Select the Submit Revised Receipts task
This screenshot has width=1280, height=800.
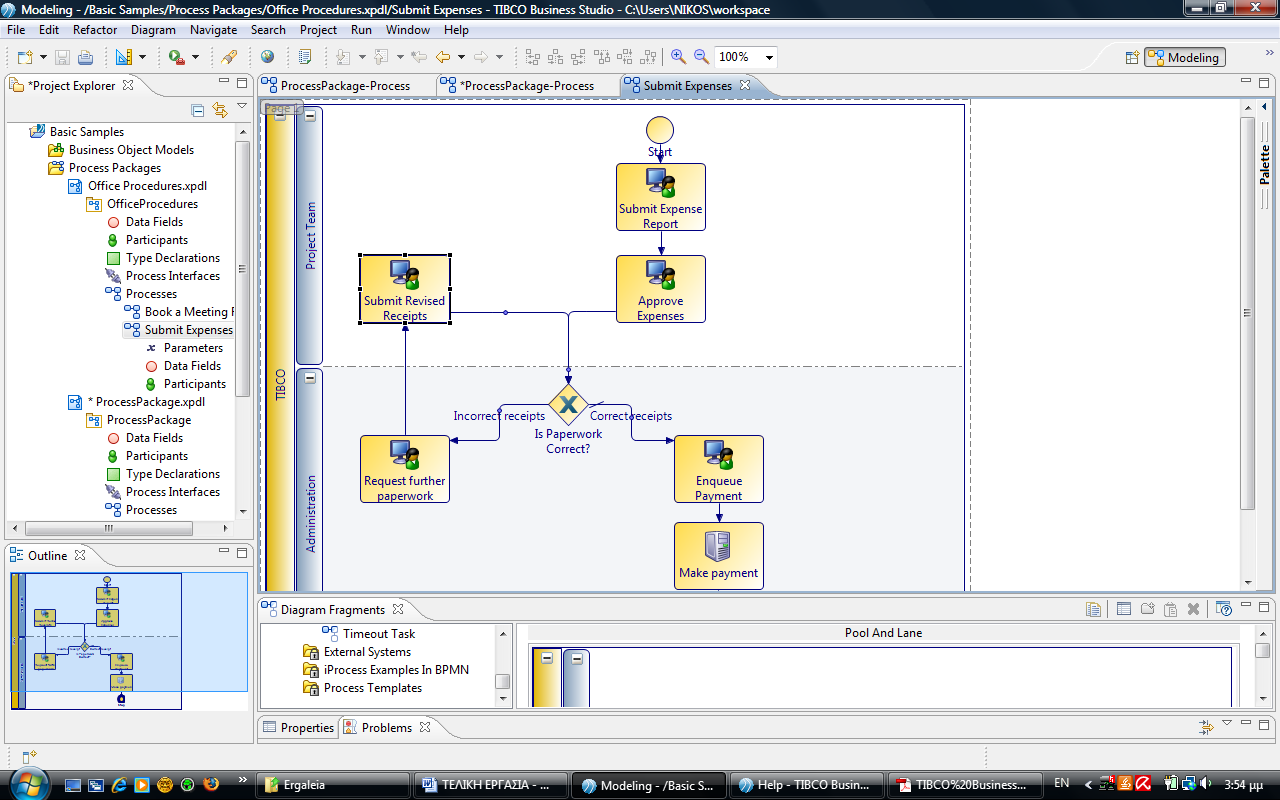click(405, 289)
